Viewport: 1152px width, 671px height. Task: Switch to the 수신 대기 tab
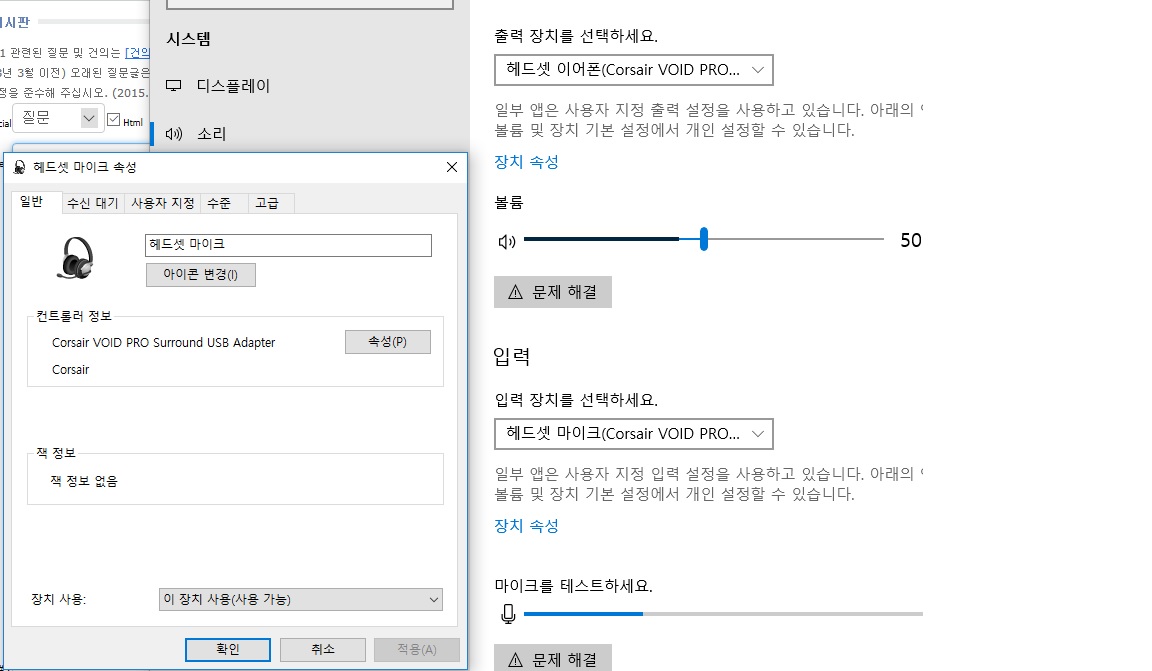pyautogui.click(x=93, y=204)
